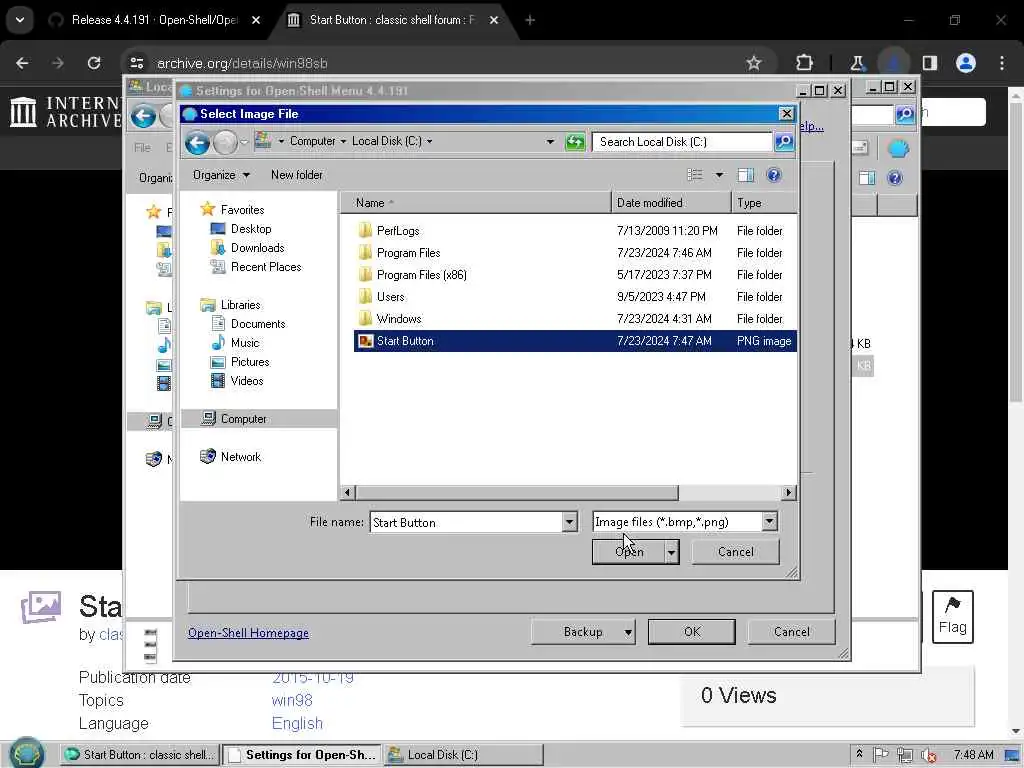The image size is (1024, 768).
Task: Open a new browser tab
Action: click(530, 20)
